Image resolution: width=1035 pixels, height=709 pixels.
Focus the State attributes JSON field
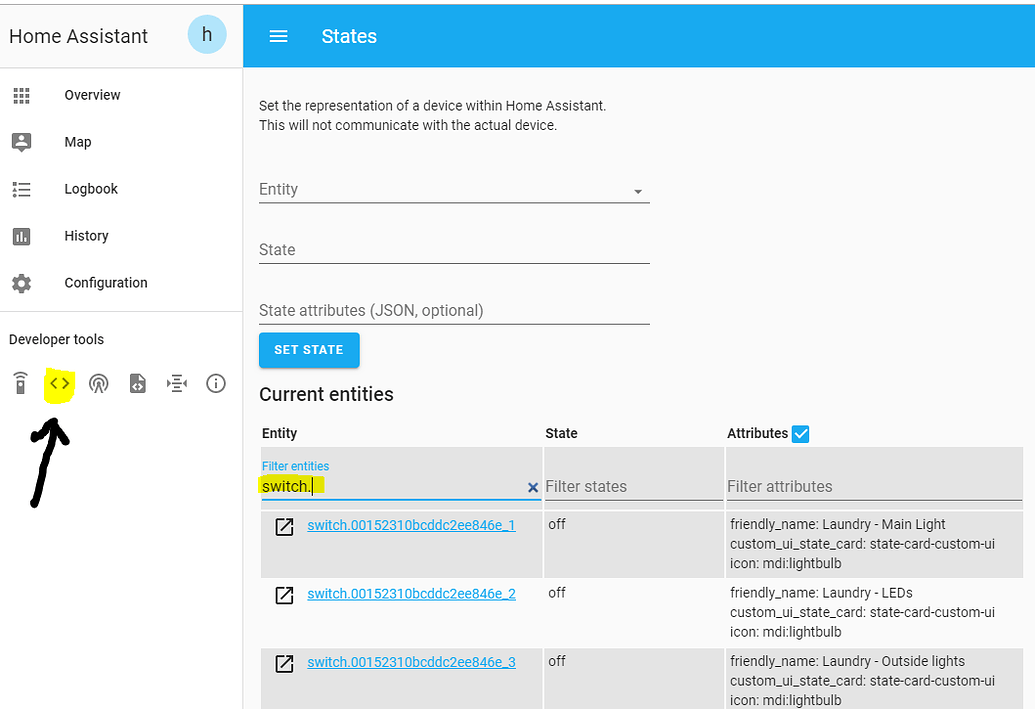pyautogui.click(x=454, y=311)
